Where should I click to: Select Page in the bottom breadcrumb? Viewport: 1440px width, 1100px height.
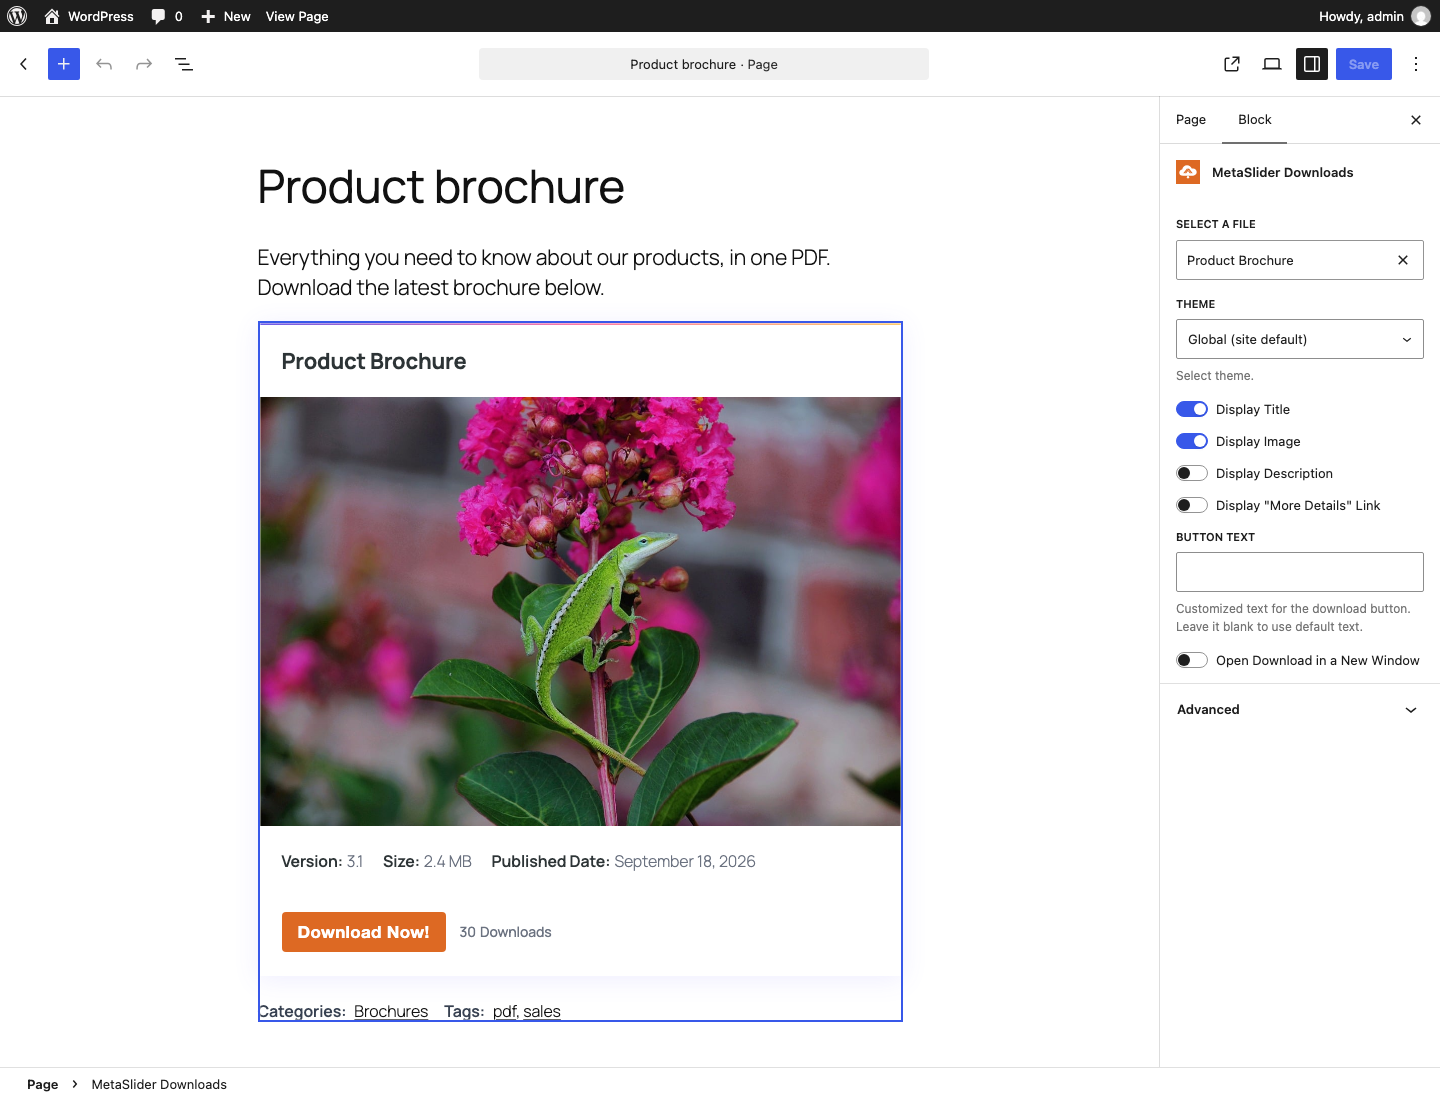click(42, 1084)
